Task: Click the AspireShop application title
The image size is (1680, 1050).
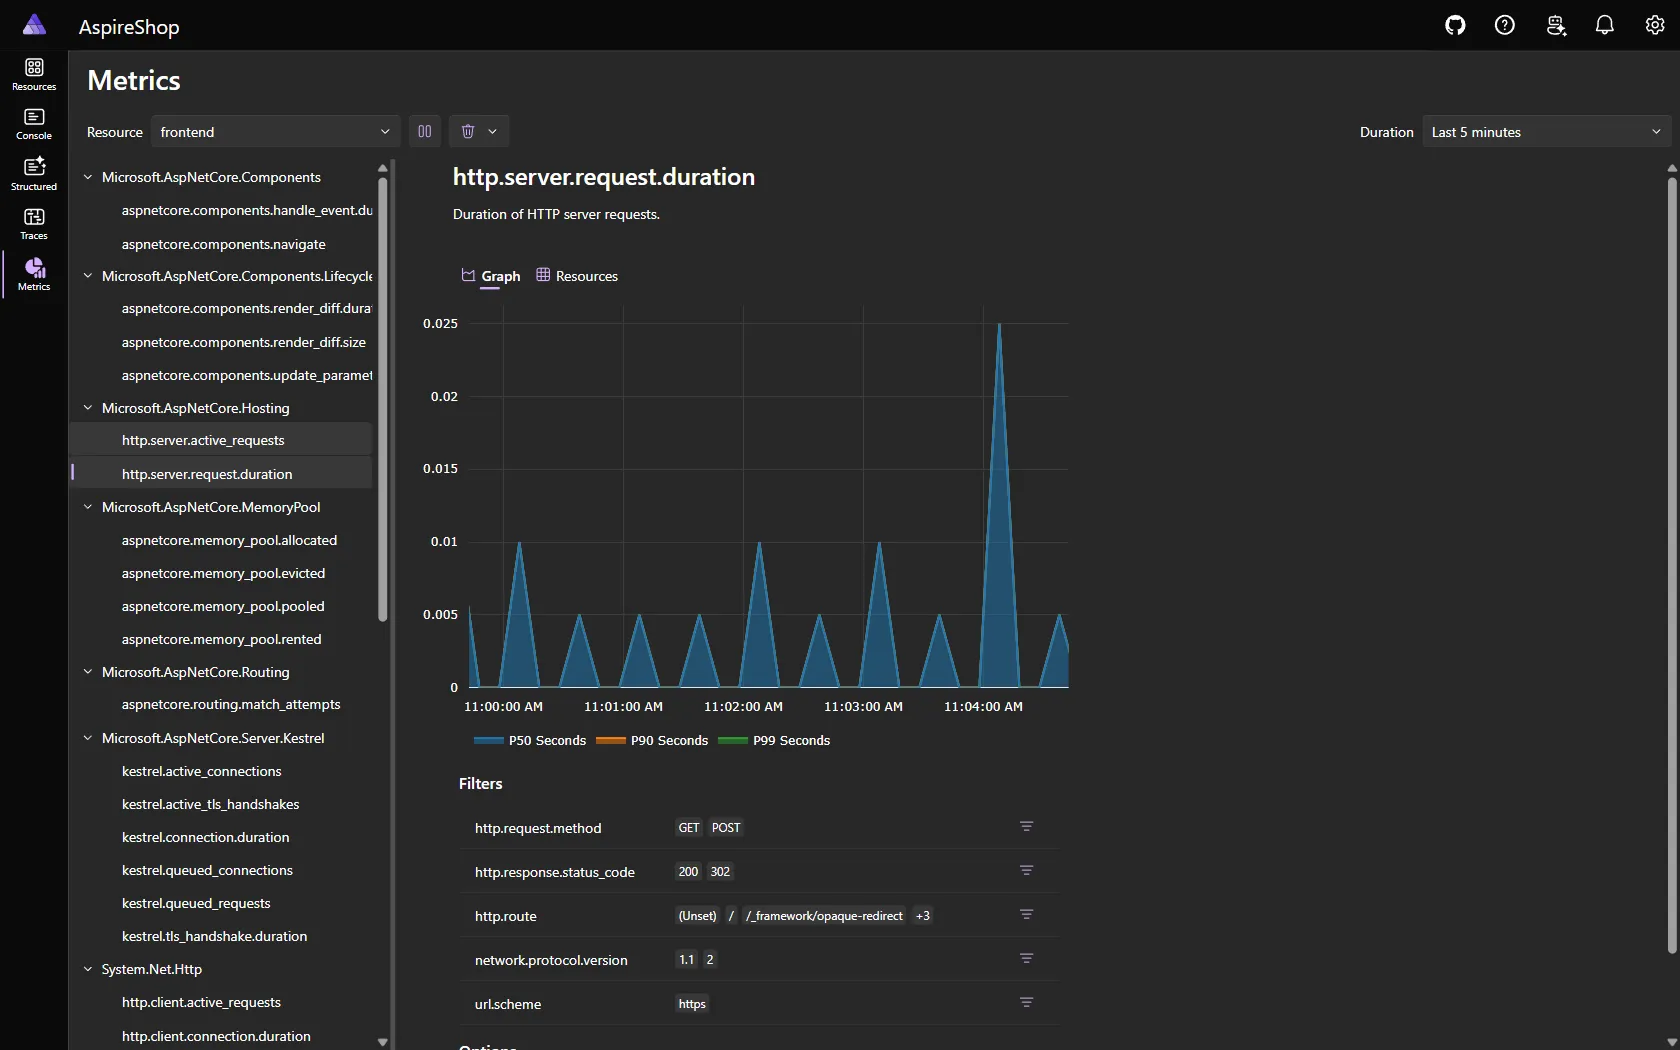Action: 129,27
